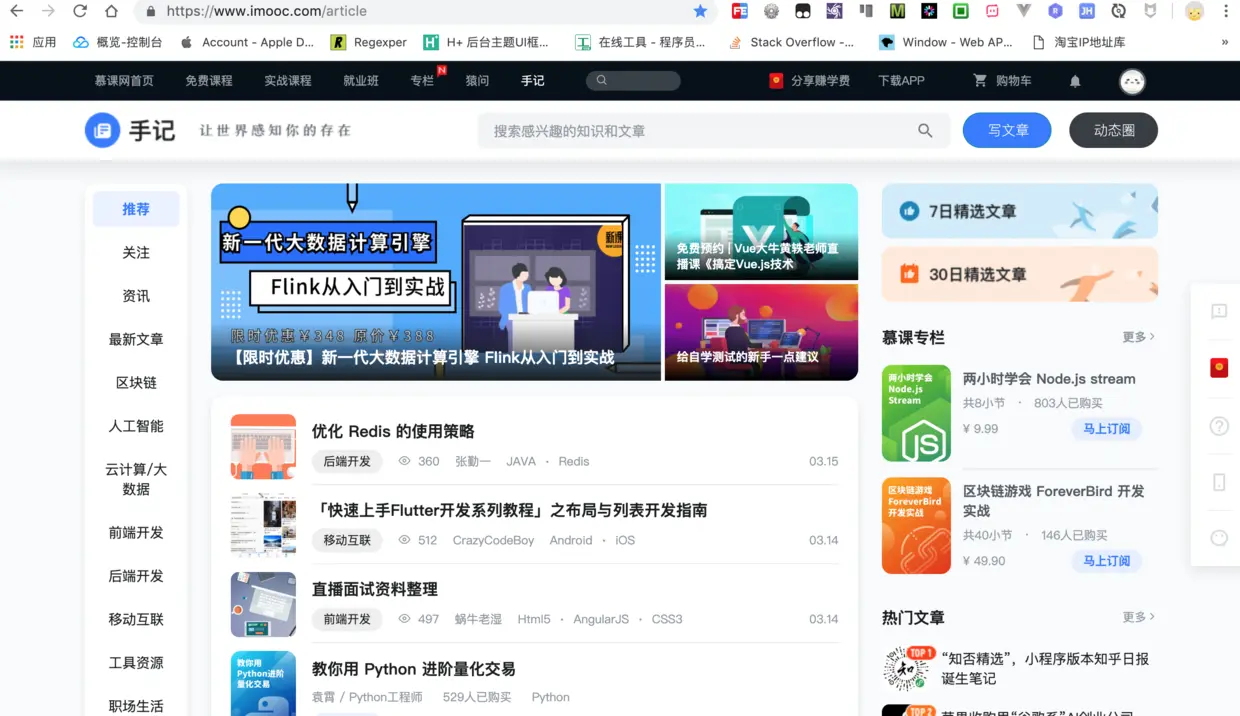Select 人工智能 sidebar category
The image size is (1240, 716).
coord(136,426)
